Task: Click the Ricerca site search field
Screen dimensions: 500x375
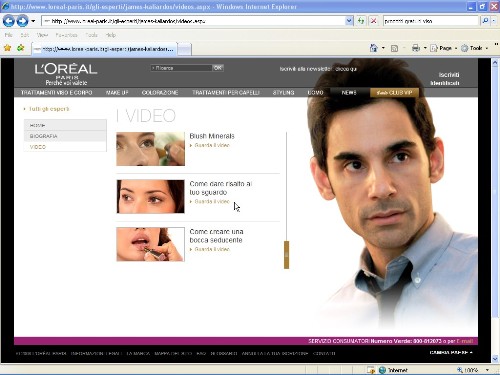Action: tap(181, 68)
